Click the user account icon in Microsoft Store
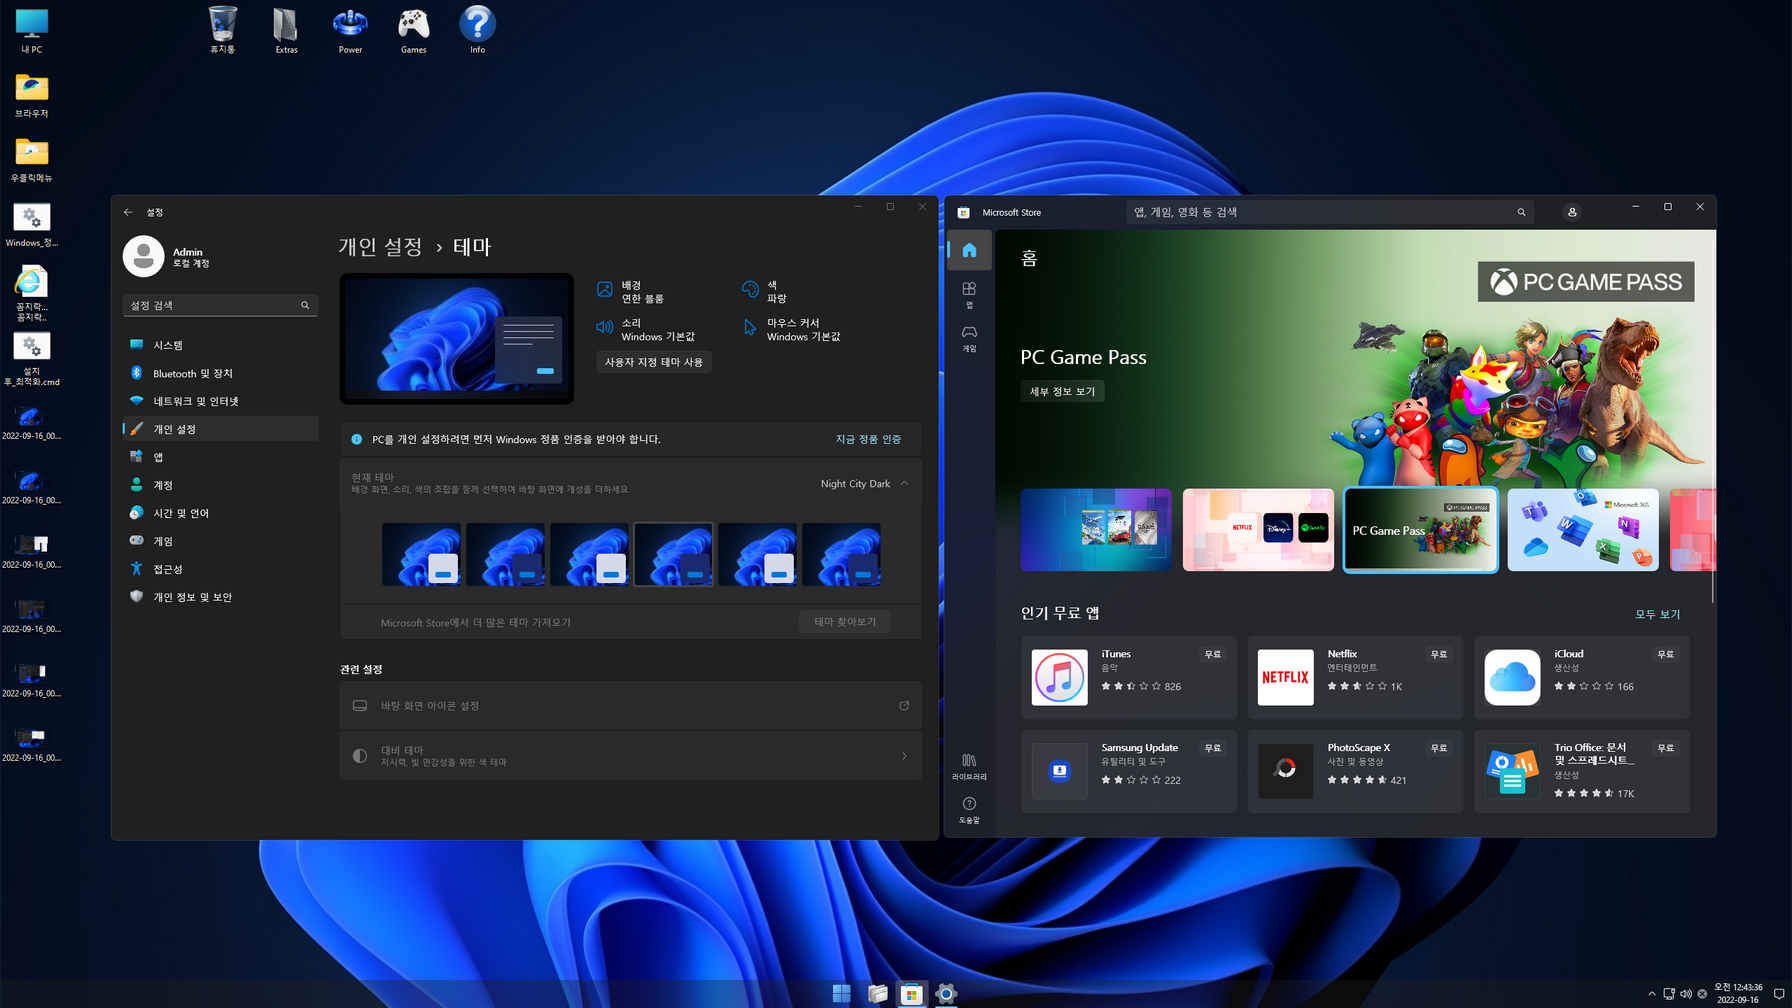The height and width of the screenshot is (1008, 1792). [x=1572, y=212]
